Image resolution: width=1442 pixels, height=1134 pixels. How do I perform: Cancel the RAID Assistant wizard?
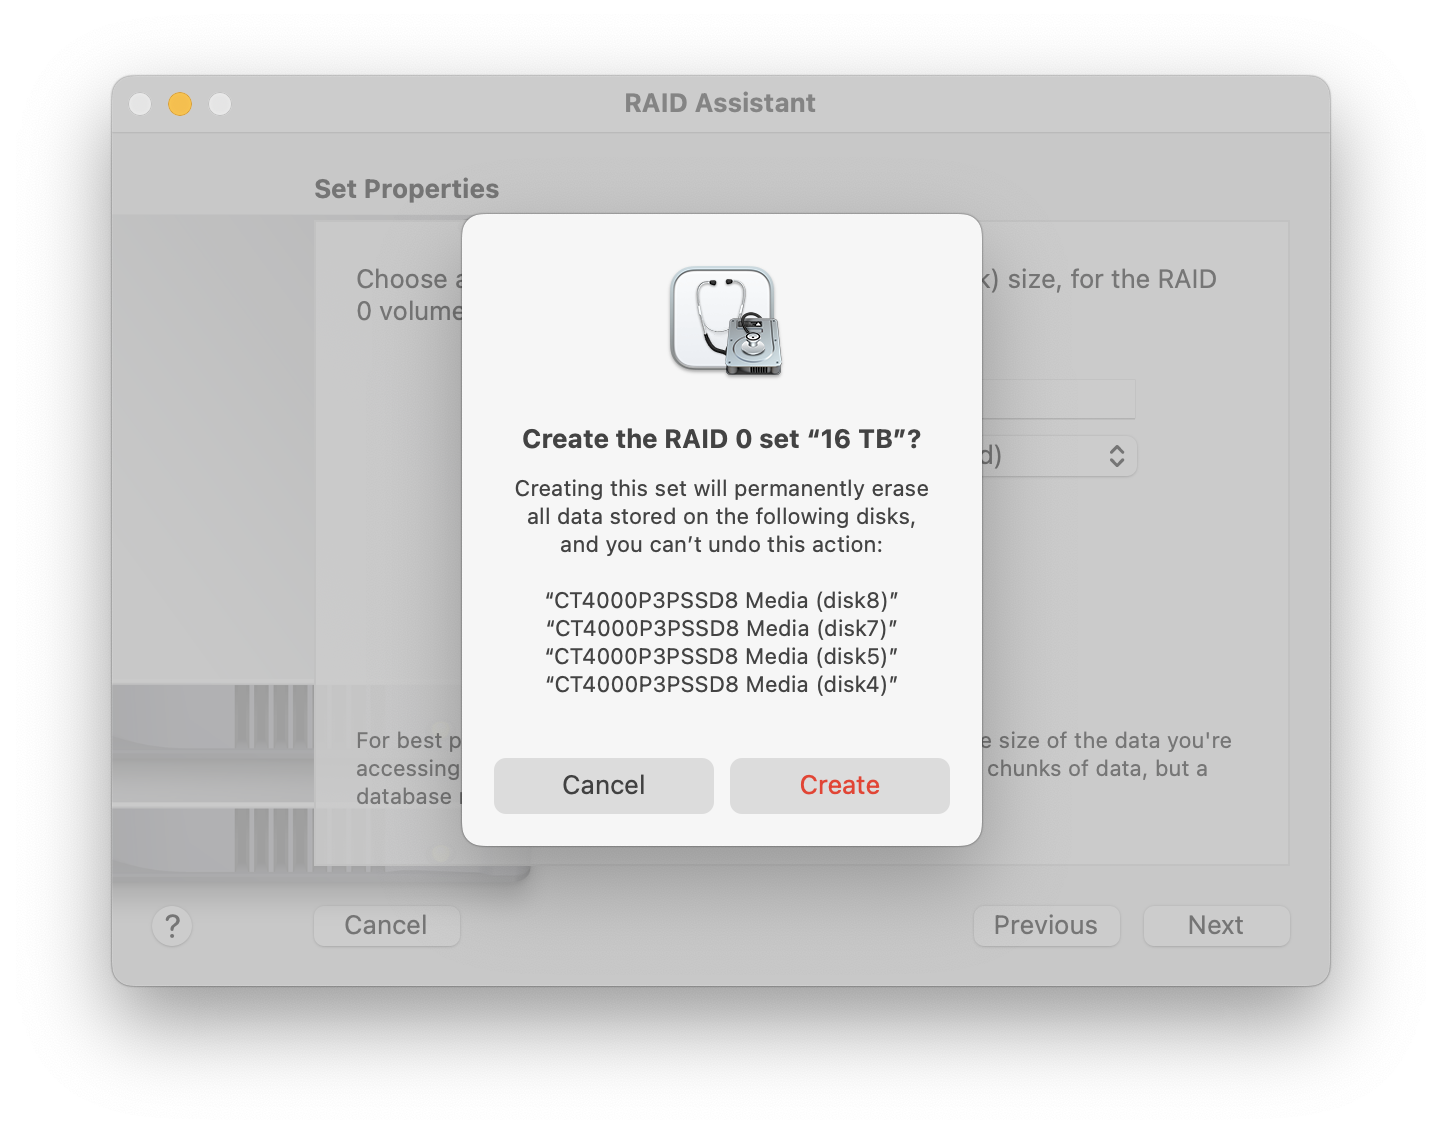click(x=386, y=926)
